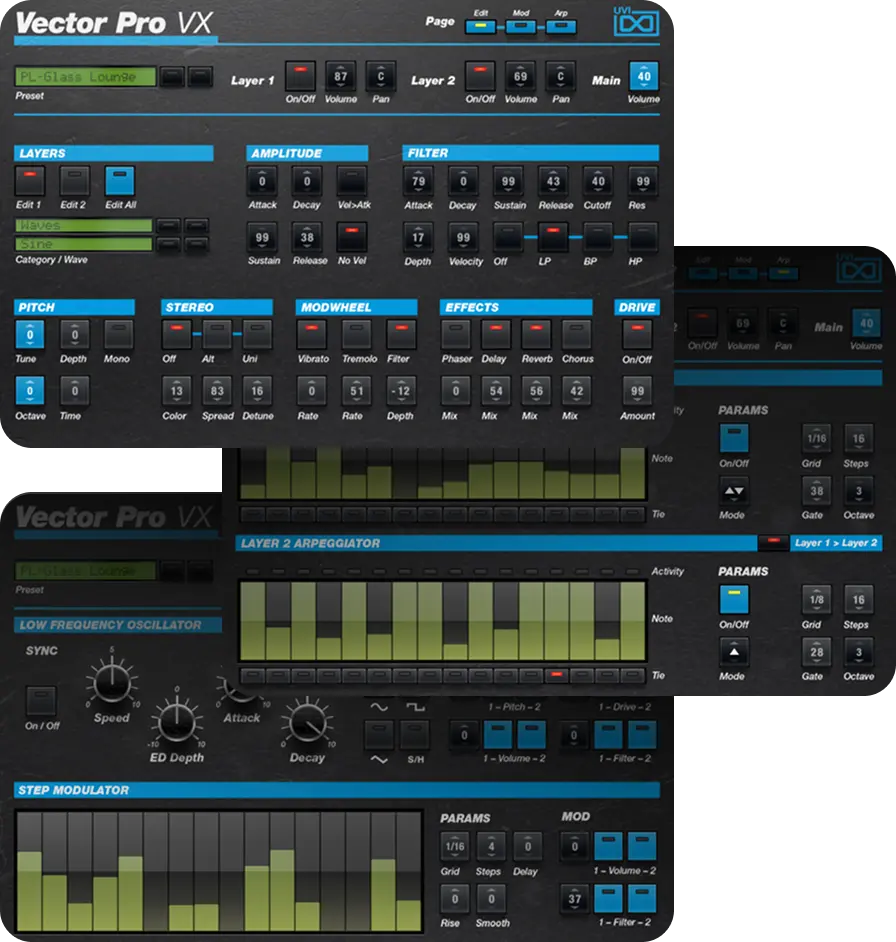Toggle Layer 2 On/Off in the top window
The image size is (896, 942).
[480, 76]
